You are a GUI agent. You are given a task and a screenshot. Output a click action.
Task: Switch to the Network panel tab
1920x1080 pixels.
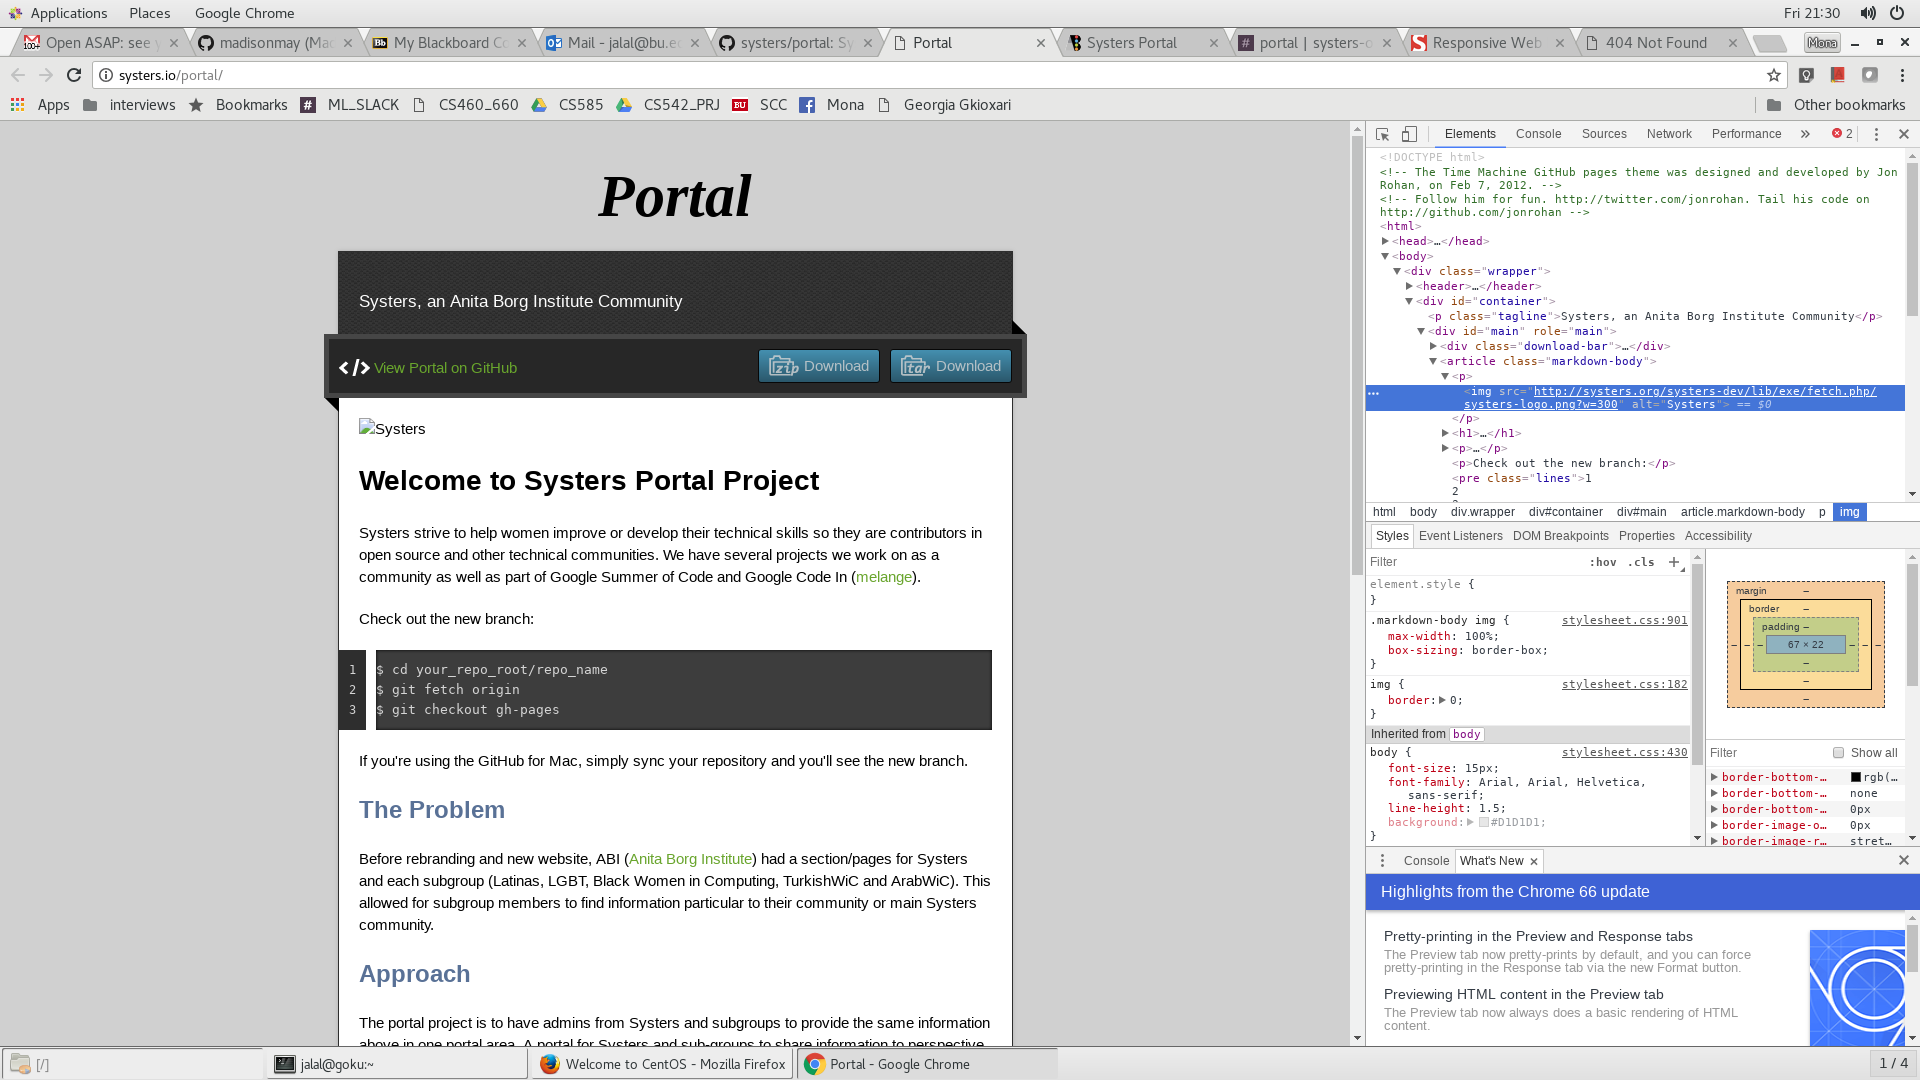coord(1669,133)
